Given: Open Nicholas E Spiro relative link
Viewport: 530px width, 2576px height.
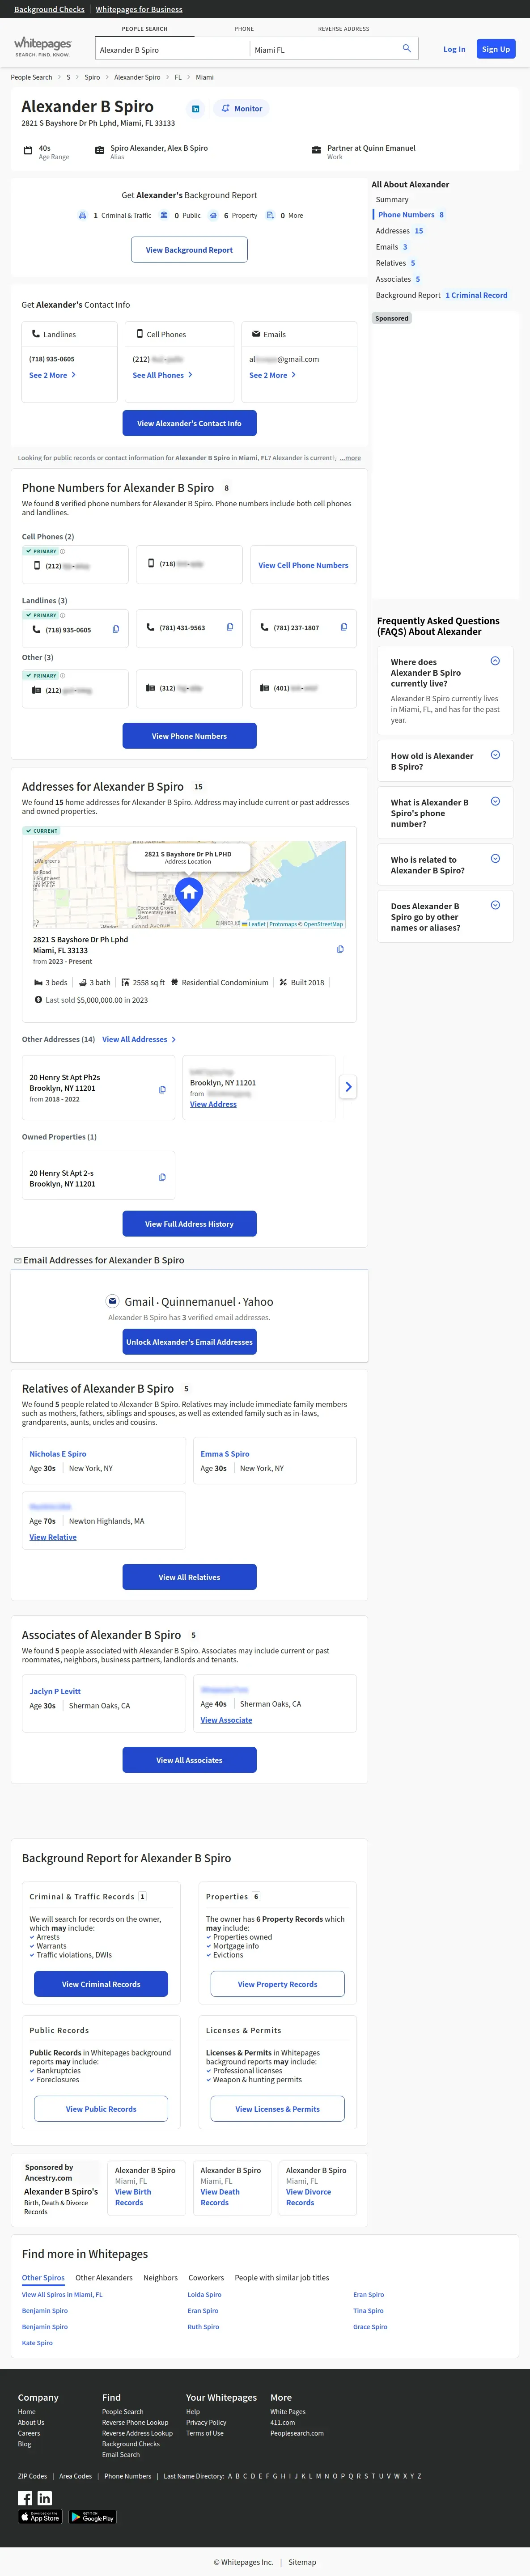Looking at the screenshot, I should click(x=58, y=1454).
